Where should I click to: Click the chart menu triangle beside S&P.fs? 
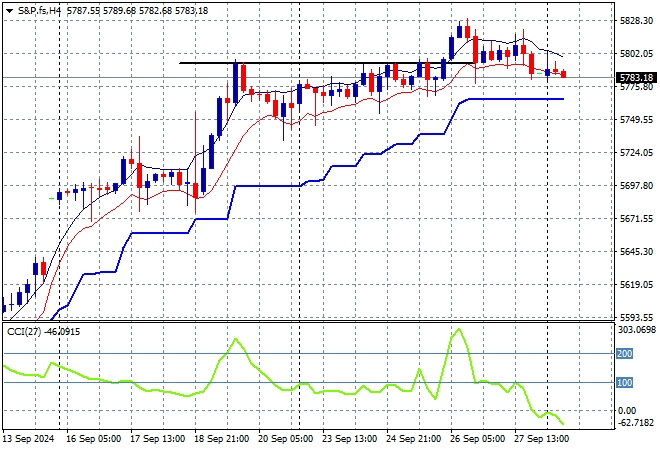[9, 11]
